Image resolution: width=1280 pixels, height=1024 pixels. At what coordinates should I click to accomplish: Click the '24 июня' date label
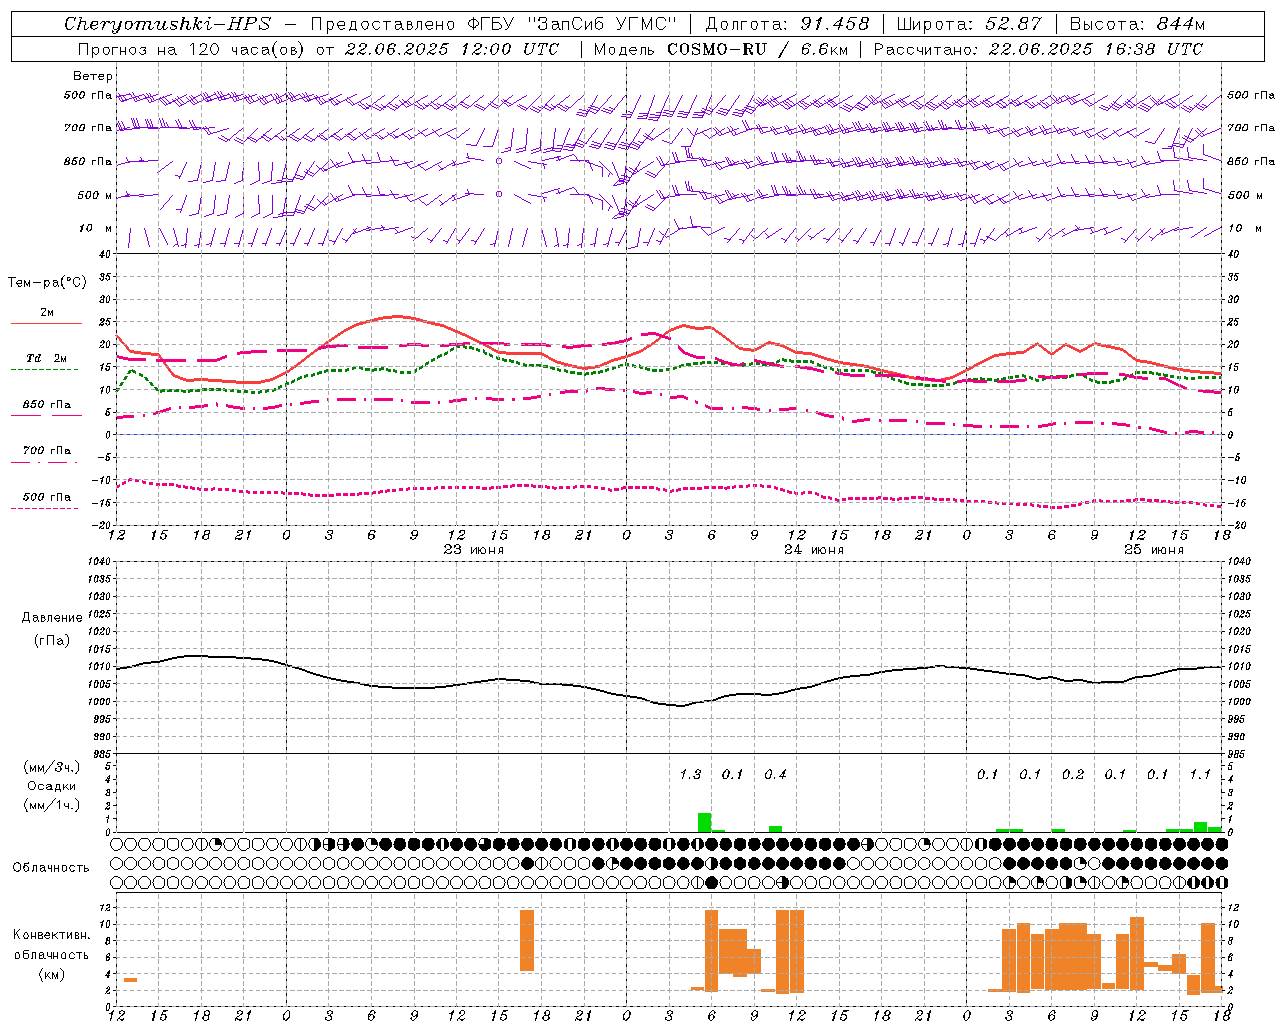pos(813,550)
